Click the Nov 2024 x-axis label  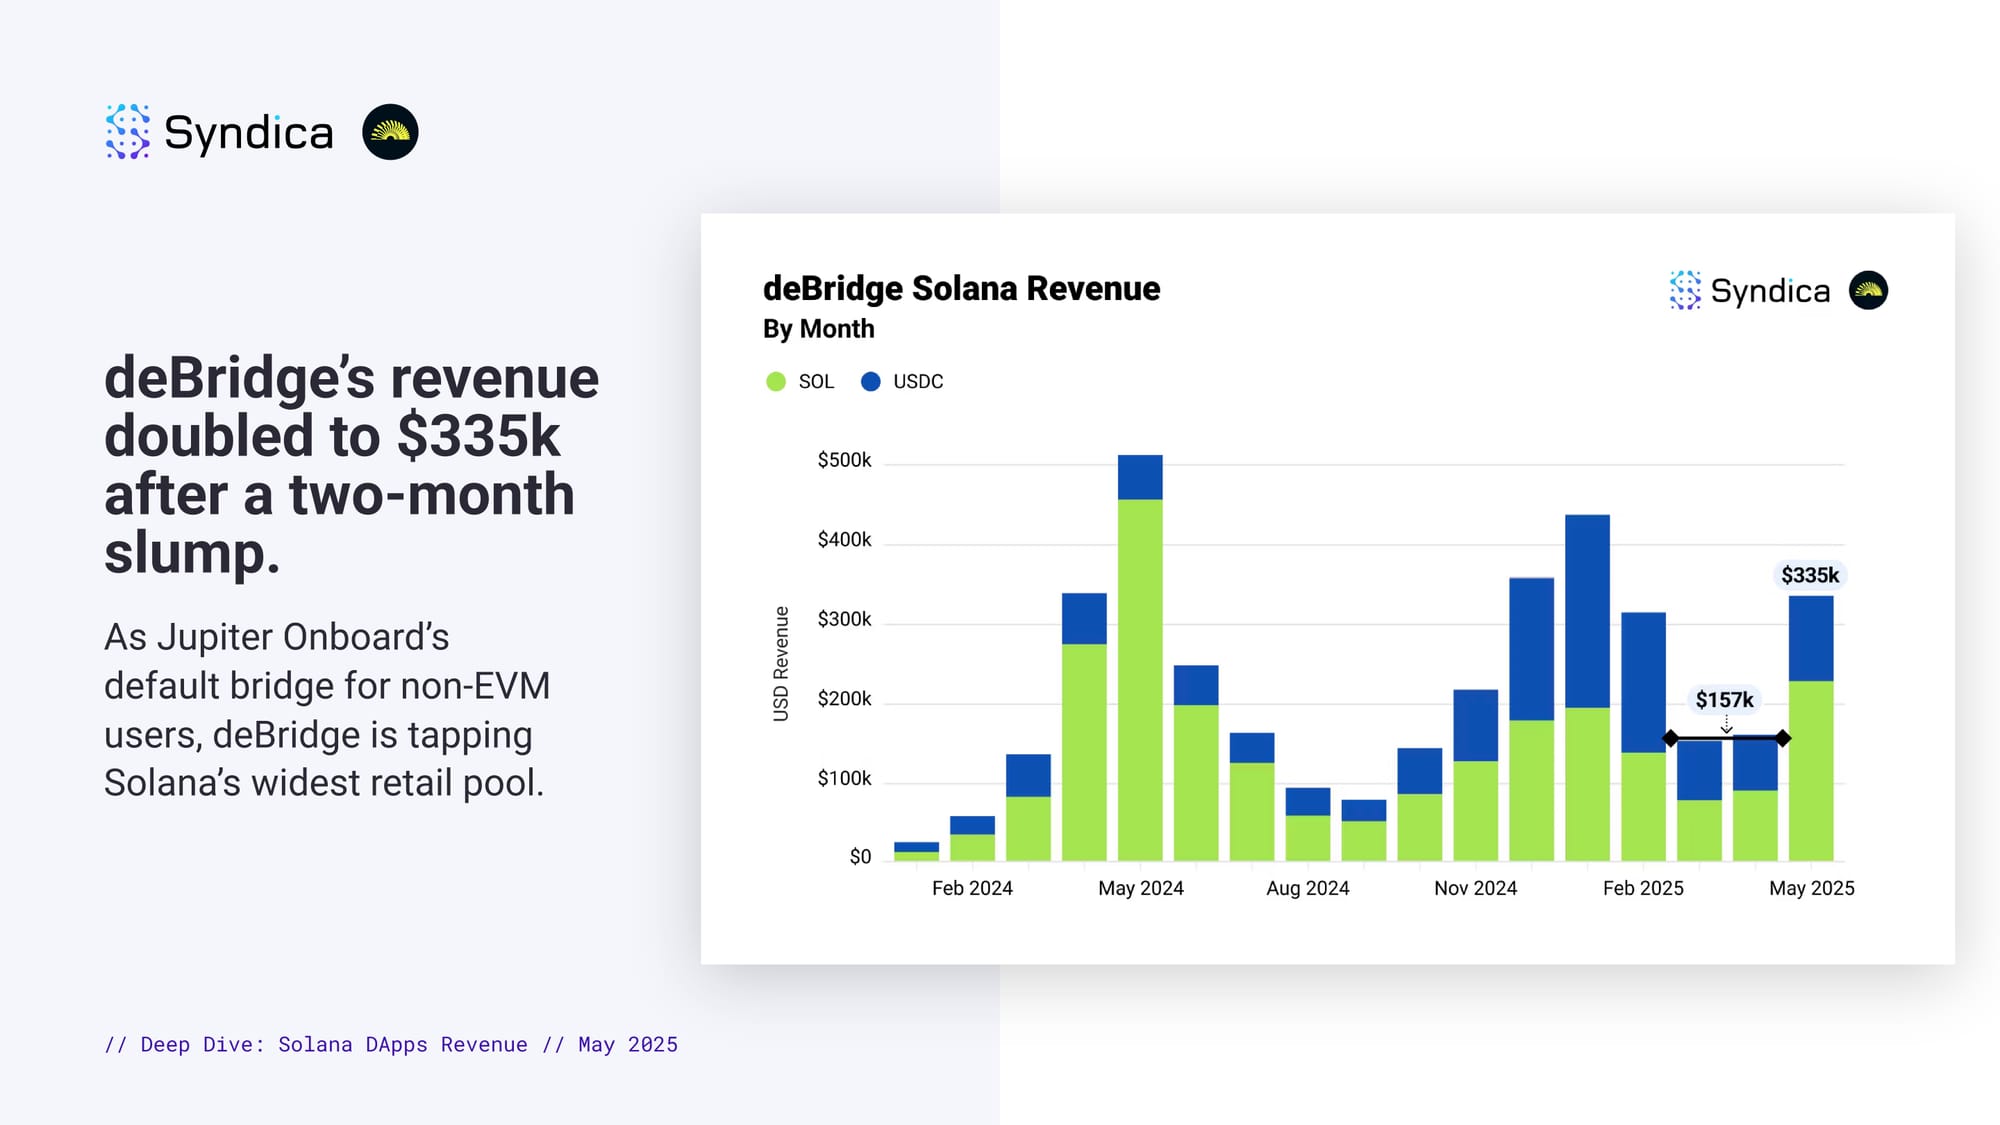point(1475,888)
